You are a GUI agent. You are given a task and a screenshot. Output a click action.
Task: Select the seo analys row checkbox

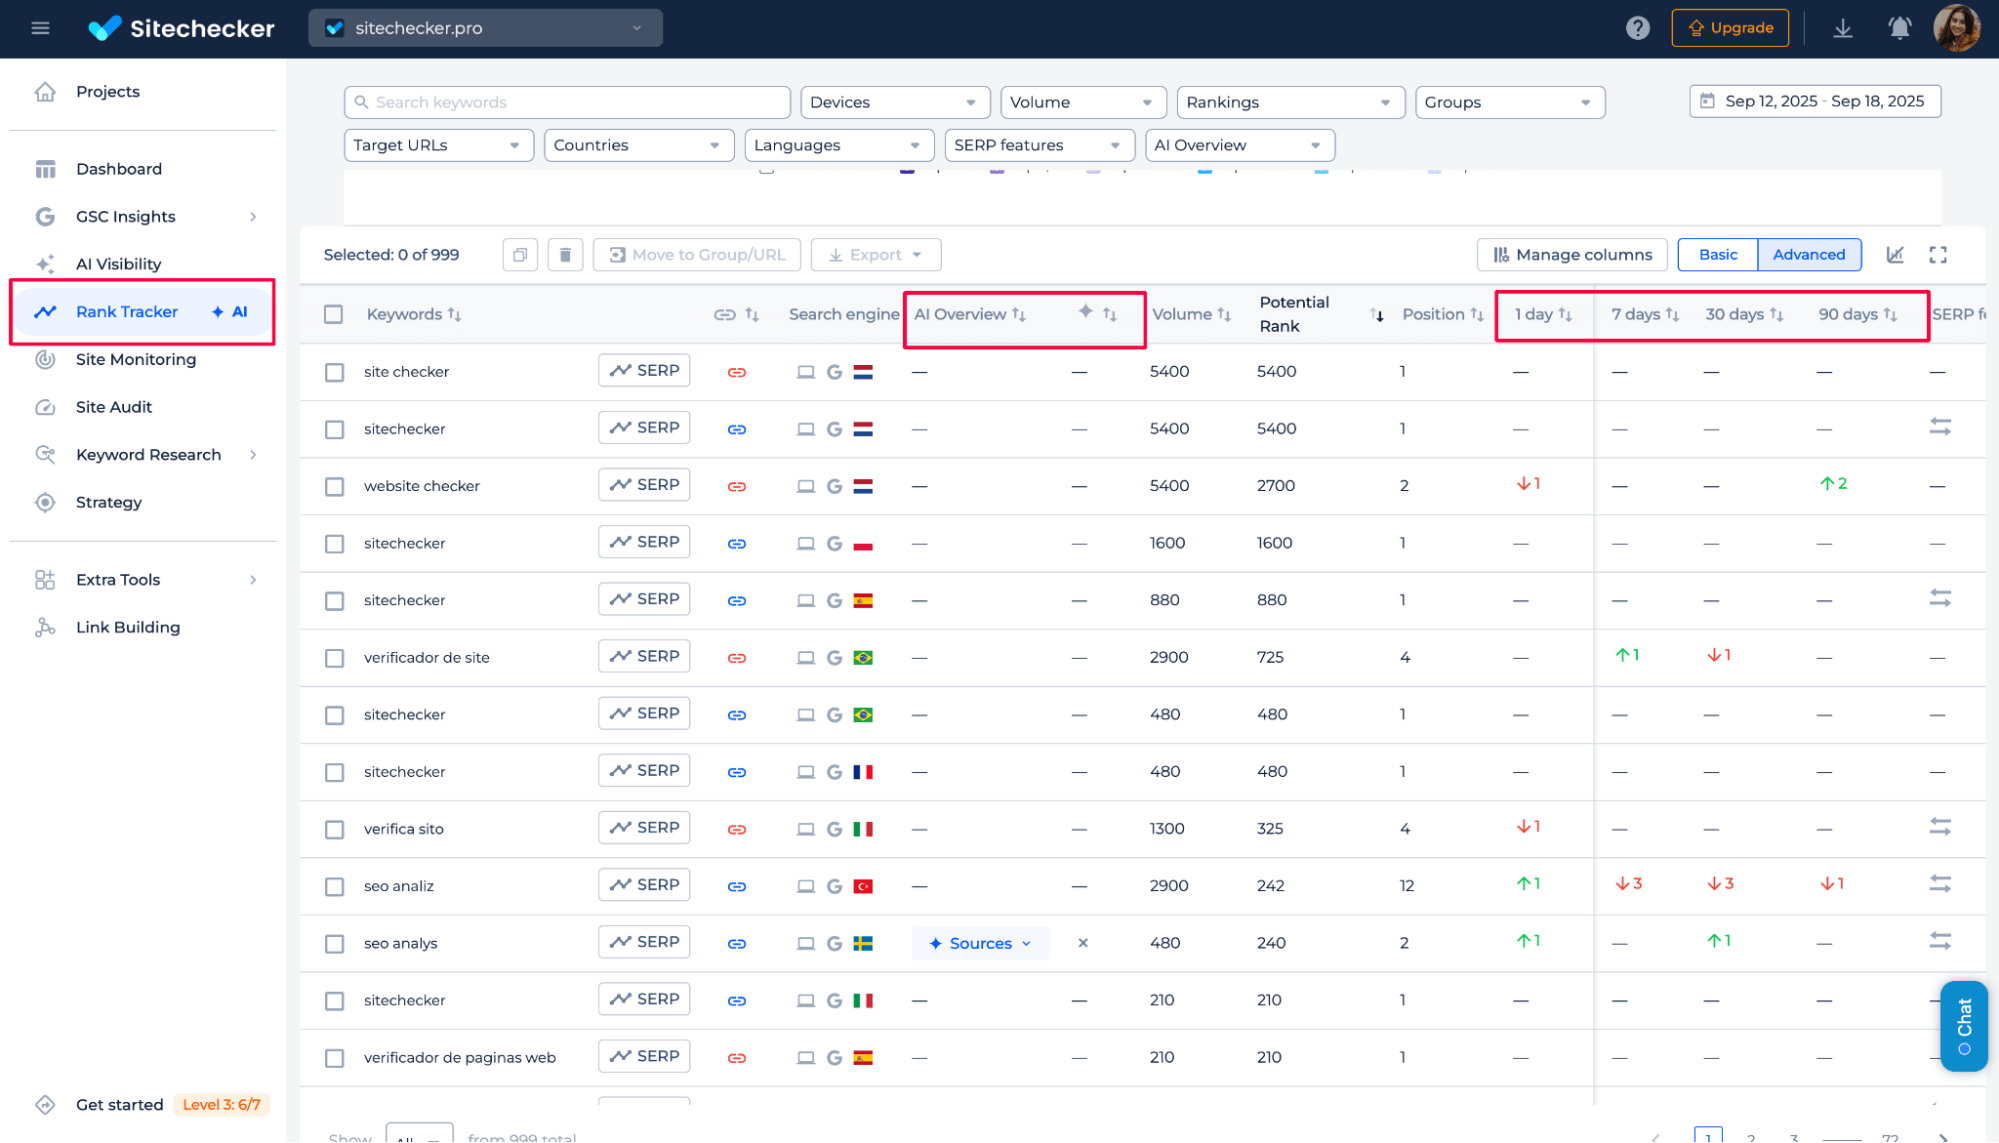pyautogui.click(x=334, y=943)
